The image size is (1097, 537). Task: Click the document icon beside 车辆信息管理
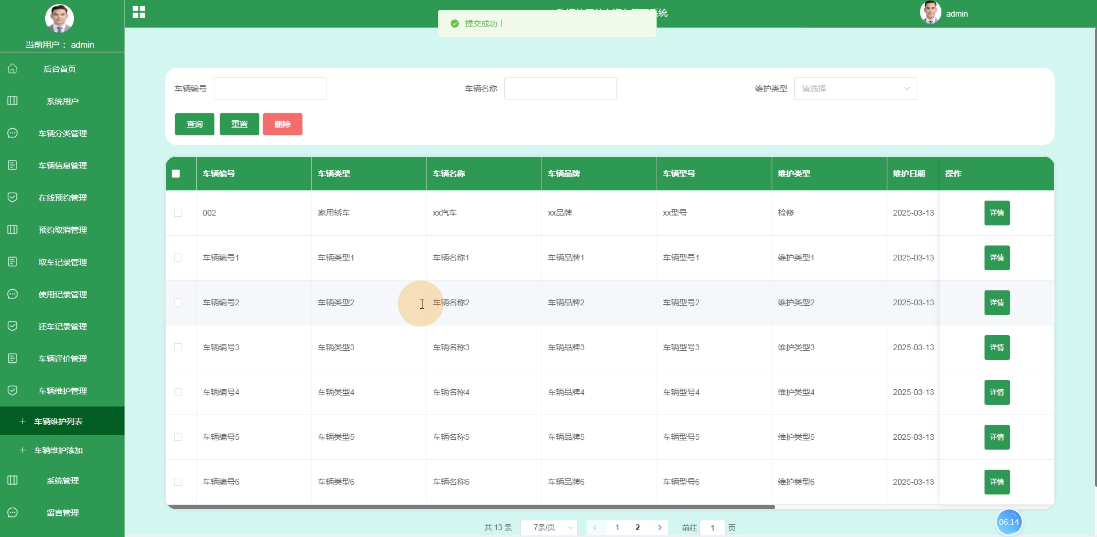click(x=12, y=165)
